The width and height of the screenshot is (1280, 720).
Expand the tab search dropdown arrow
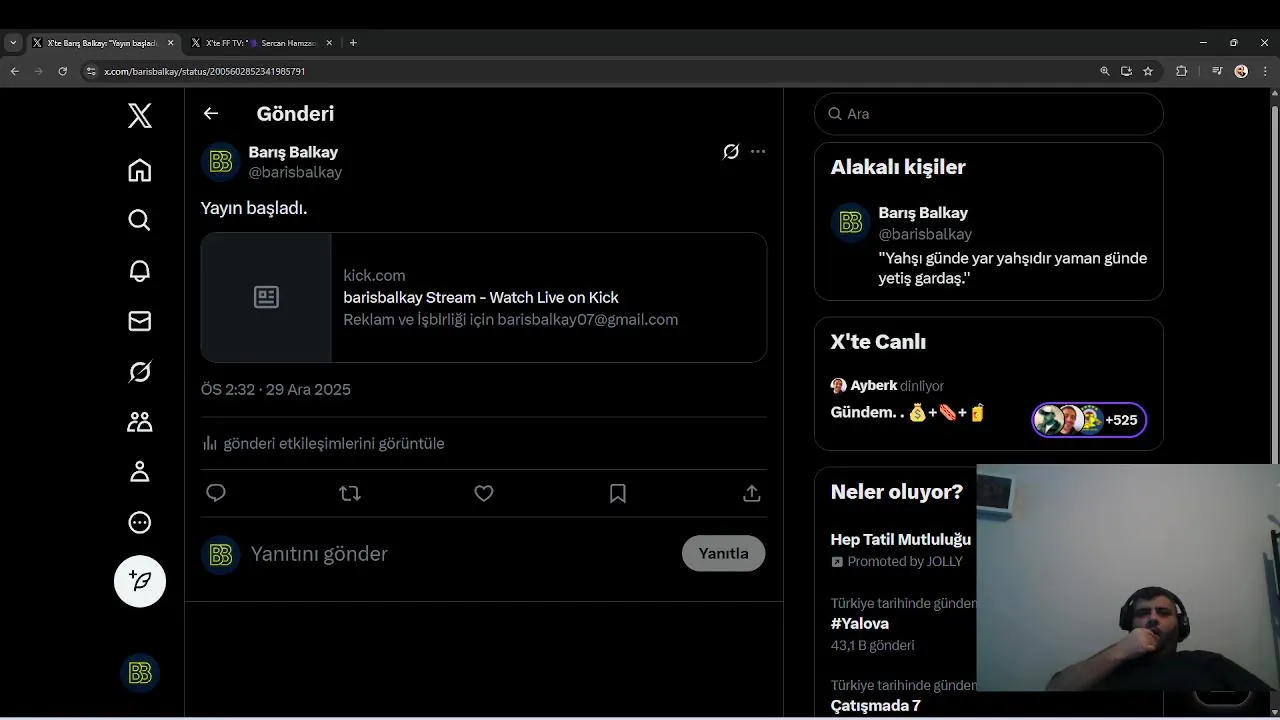pos(13,43)
